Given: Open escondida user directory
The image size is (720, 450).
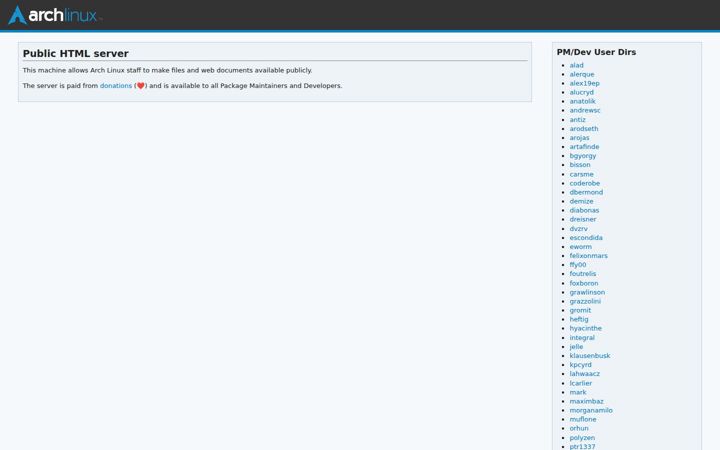Looking at the screenshot, I should click(586, 238).
